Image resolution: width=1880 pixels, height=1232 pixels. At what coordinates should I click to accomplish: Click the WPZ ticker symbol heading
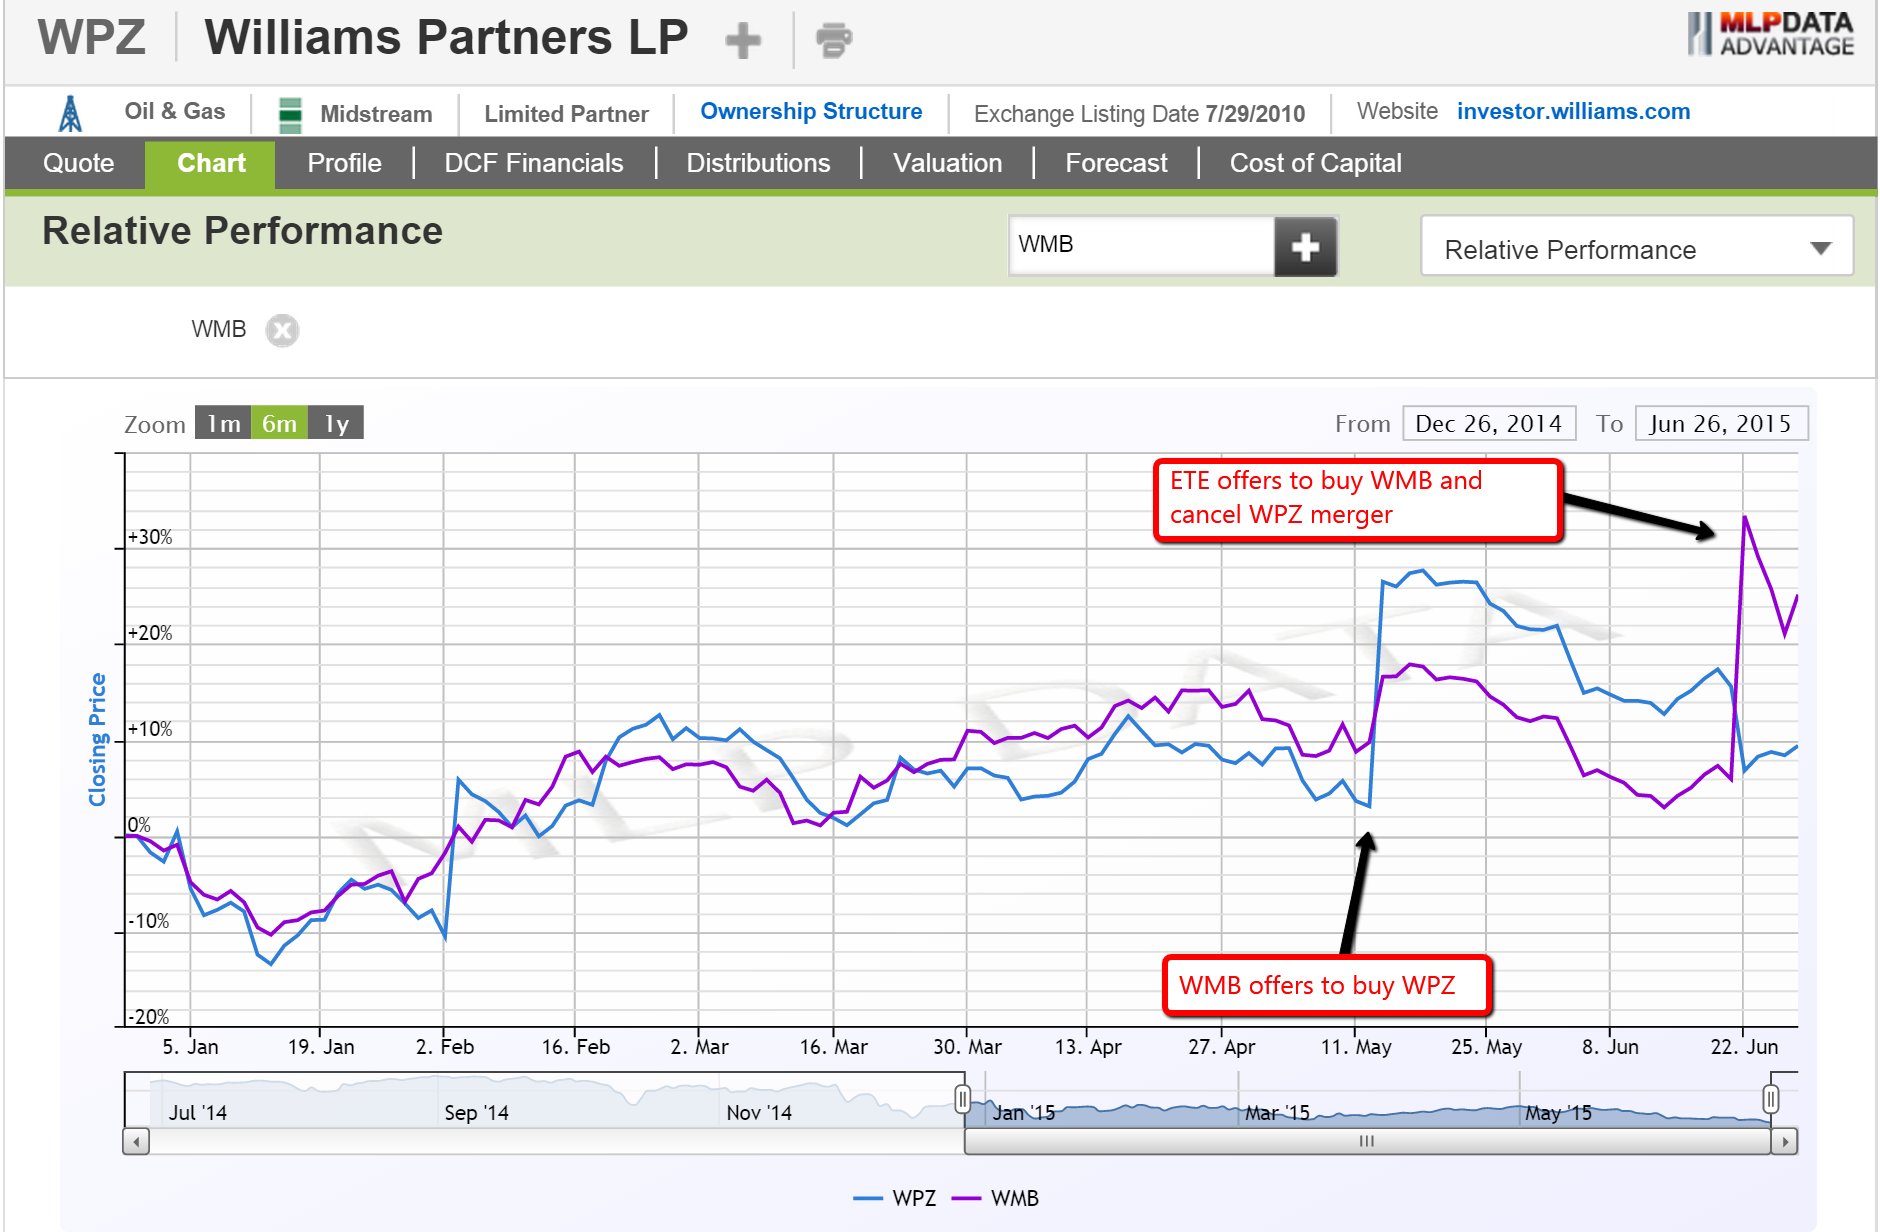tap(92, 38)
